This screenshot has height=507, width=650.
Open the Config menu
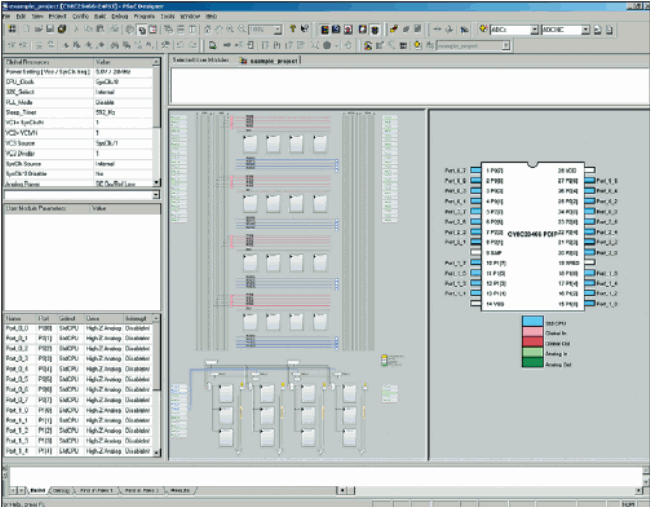pyautogui.click(x=80, y=16)
